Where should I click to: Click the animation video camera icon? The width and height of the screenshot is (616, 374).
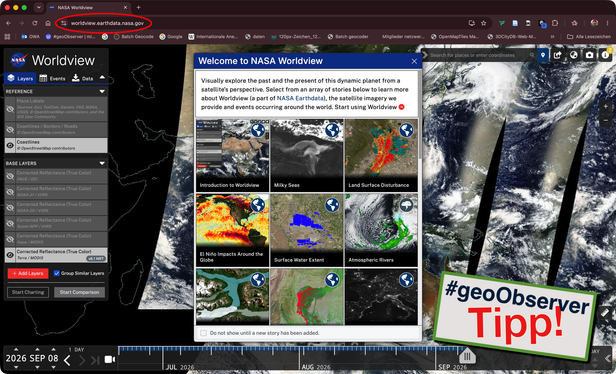110,359
